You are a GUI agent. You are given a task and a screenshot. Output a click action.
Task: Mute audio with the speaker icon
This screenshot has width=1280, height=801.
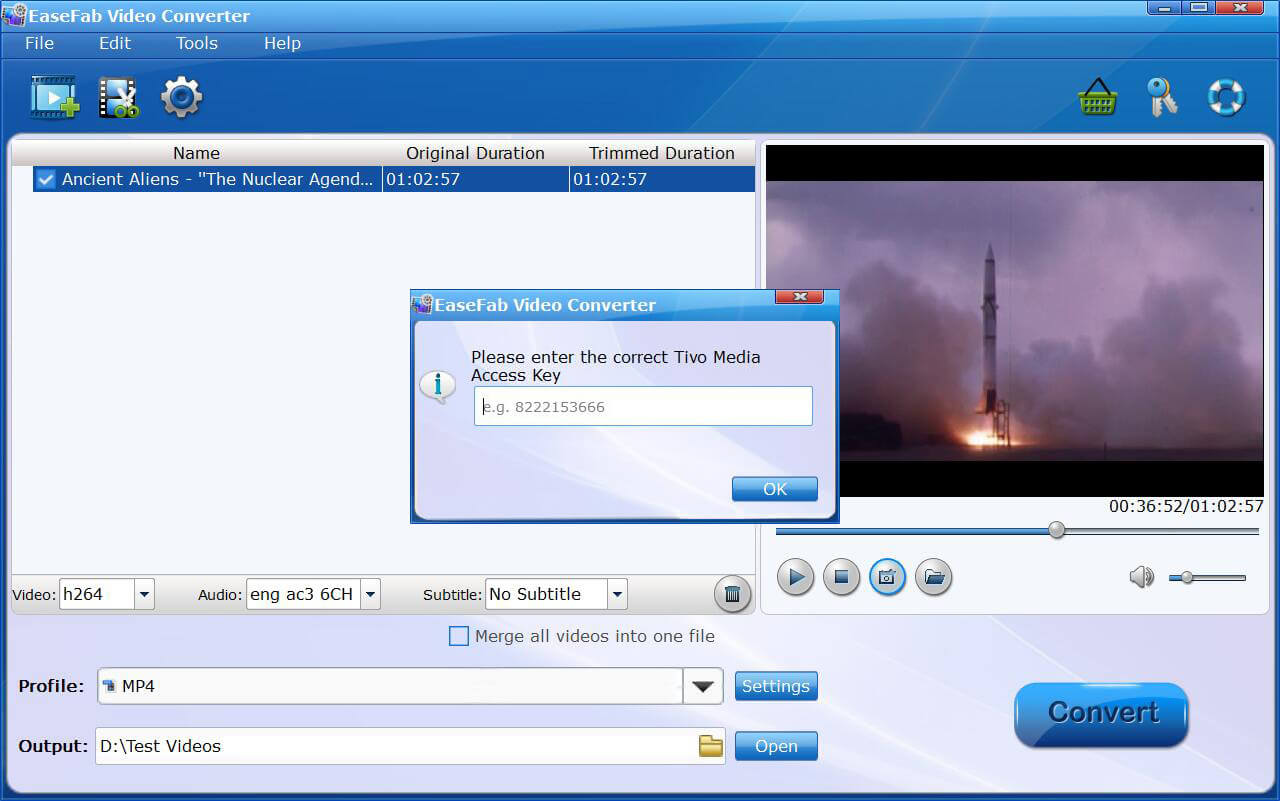point(1141,577)
